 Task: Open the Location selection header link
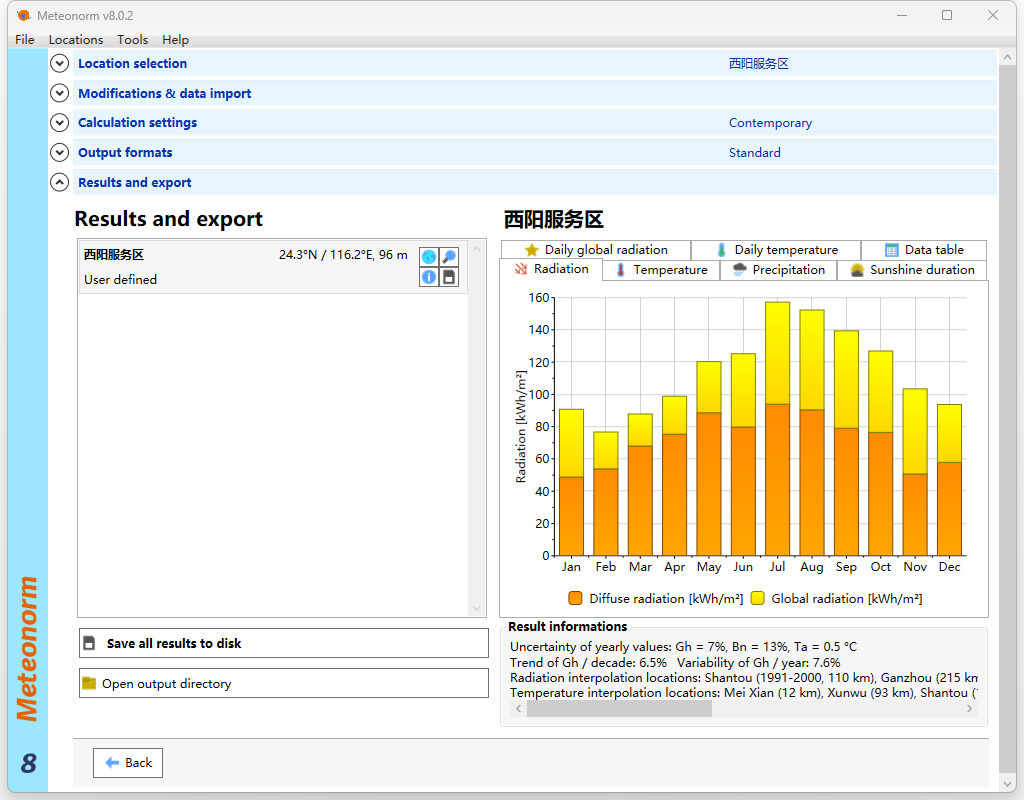[133, 63]
